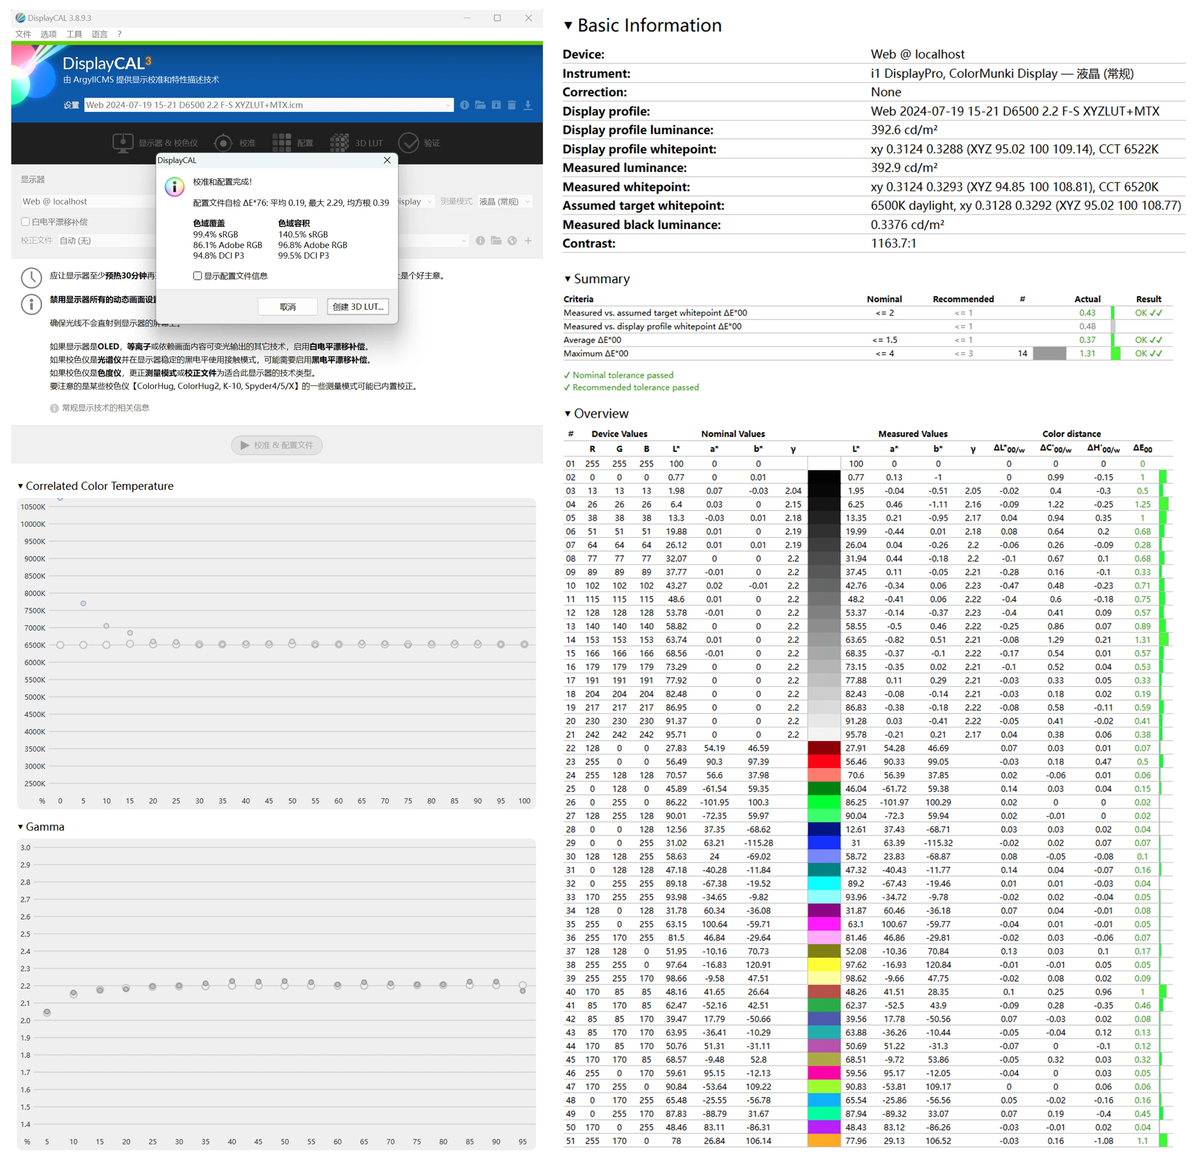The image size is (1192, 1164).
Task: Click the Average ΔE*00 actual value 0.37
Action: pyautogui.click(x=1087, y=341)
